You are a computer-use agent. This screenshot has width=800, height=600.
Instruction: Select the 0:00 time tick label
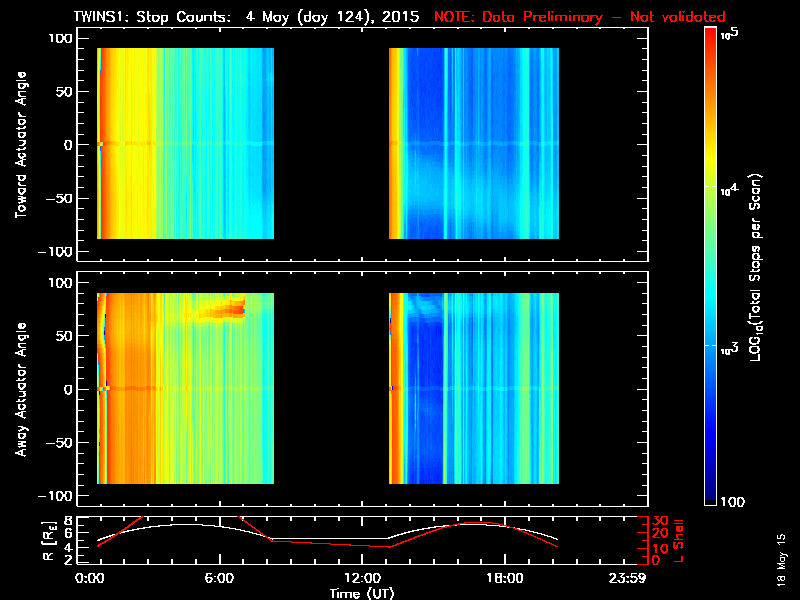coord(90,578)
